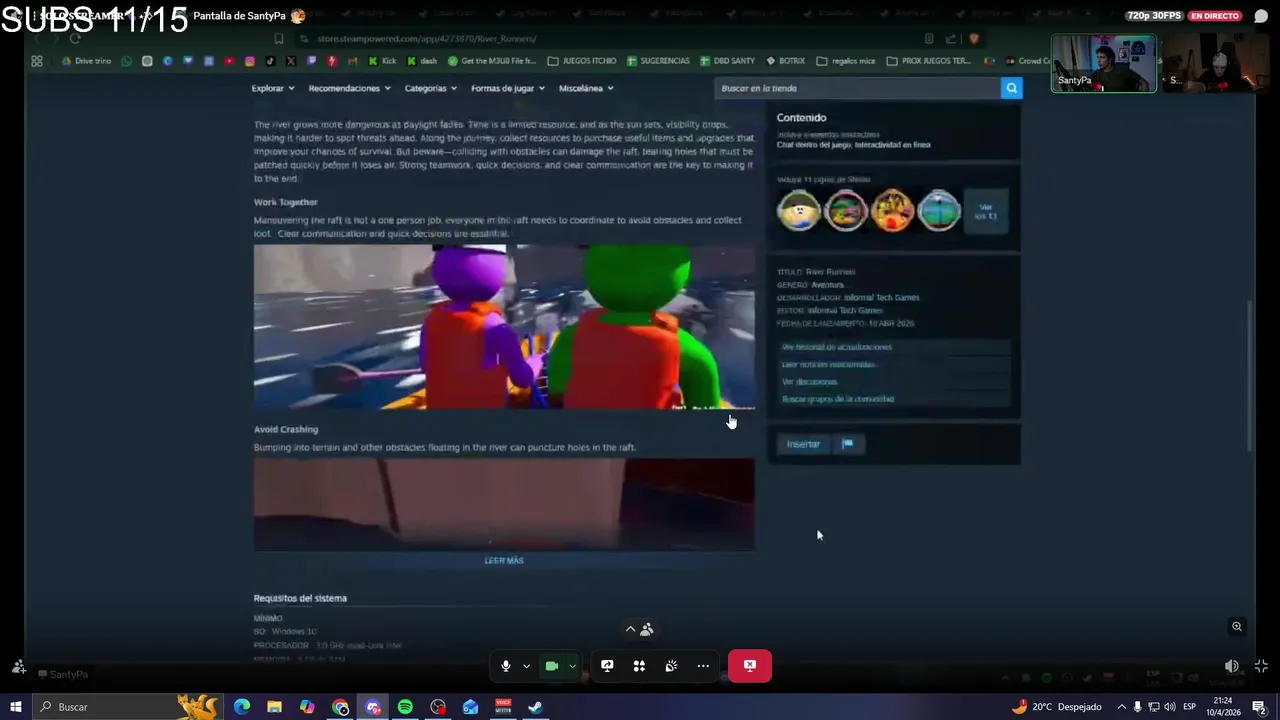The width and height of the screenshot is (1280, 720).
Task: Click the stream zoom magnifier icon
Action: coord(1237,627)
